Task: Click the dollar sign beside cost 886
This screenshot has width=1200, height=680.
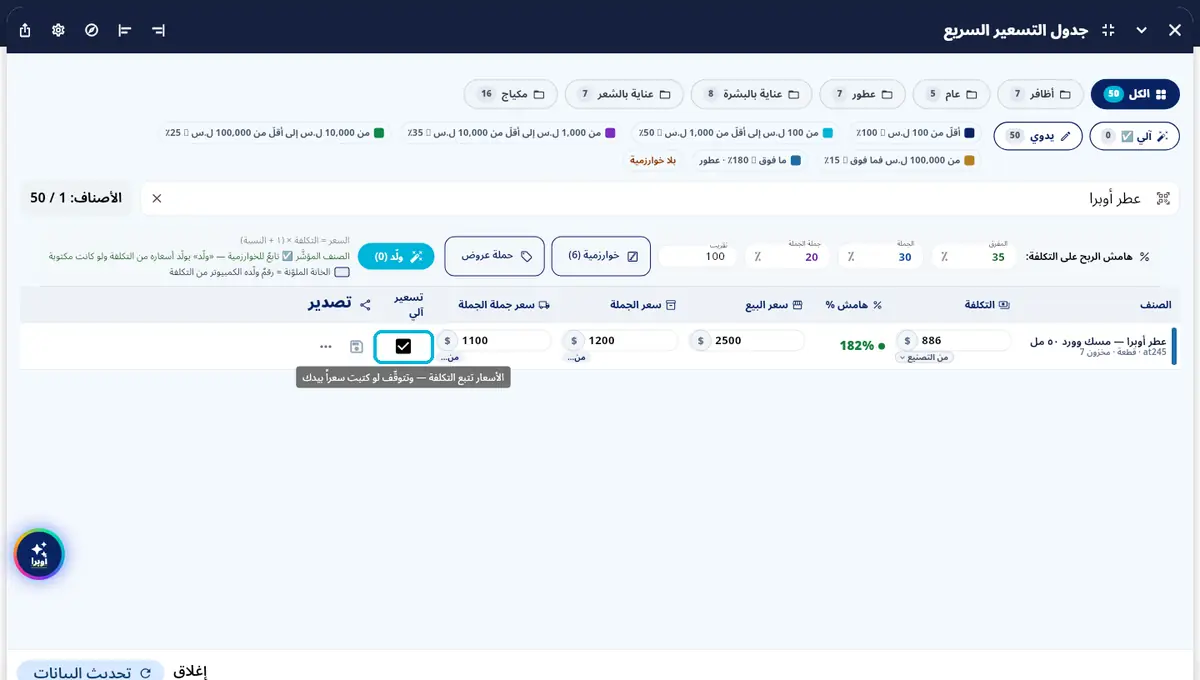Action: [x=907, y=340]
